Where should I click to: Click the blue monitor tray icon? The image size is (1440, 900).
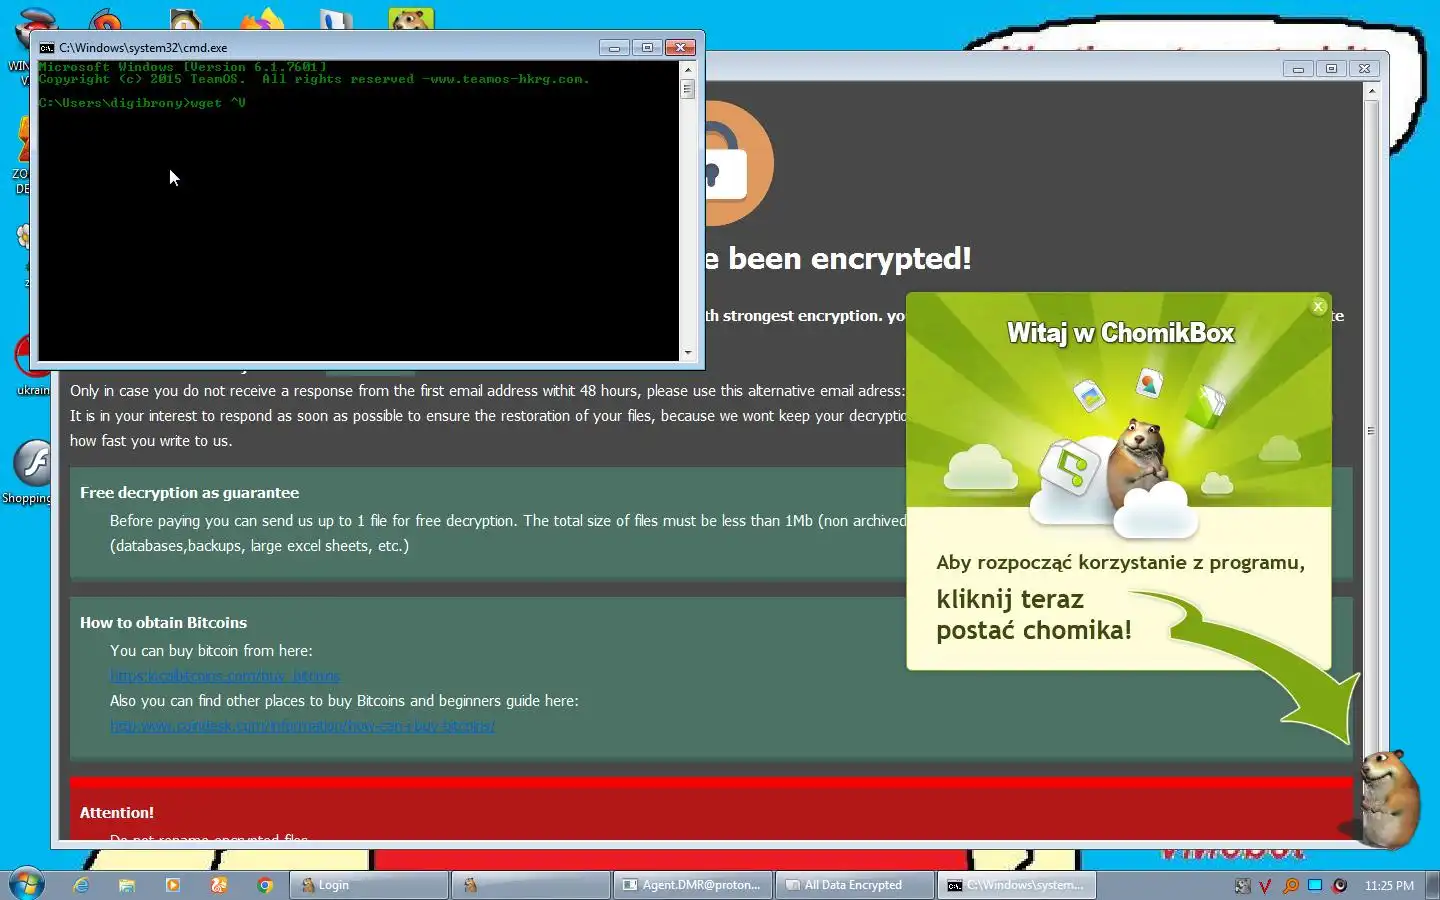click(1315, 886)
